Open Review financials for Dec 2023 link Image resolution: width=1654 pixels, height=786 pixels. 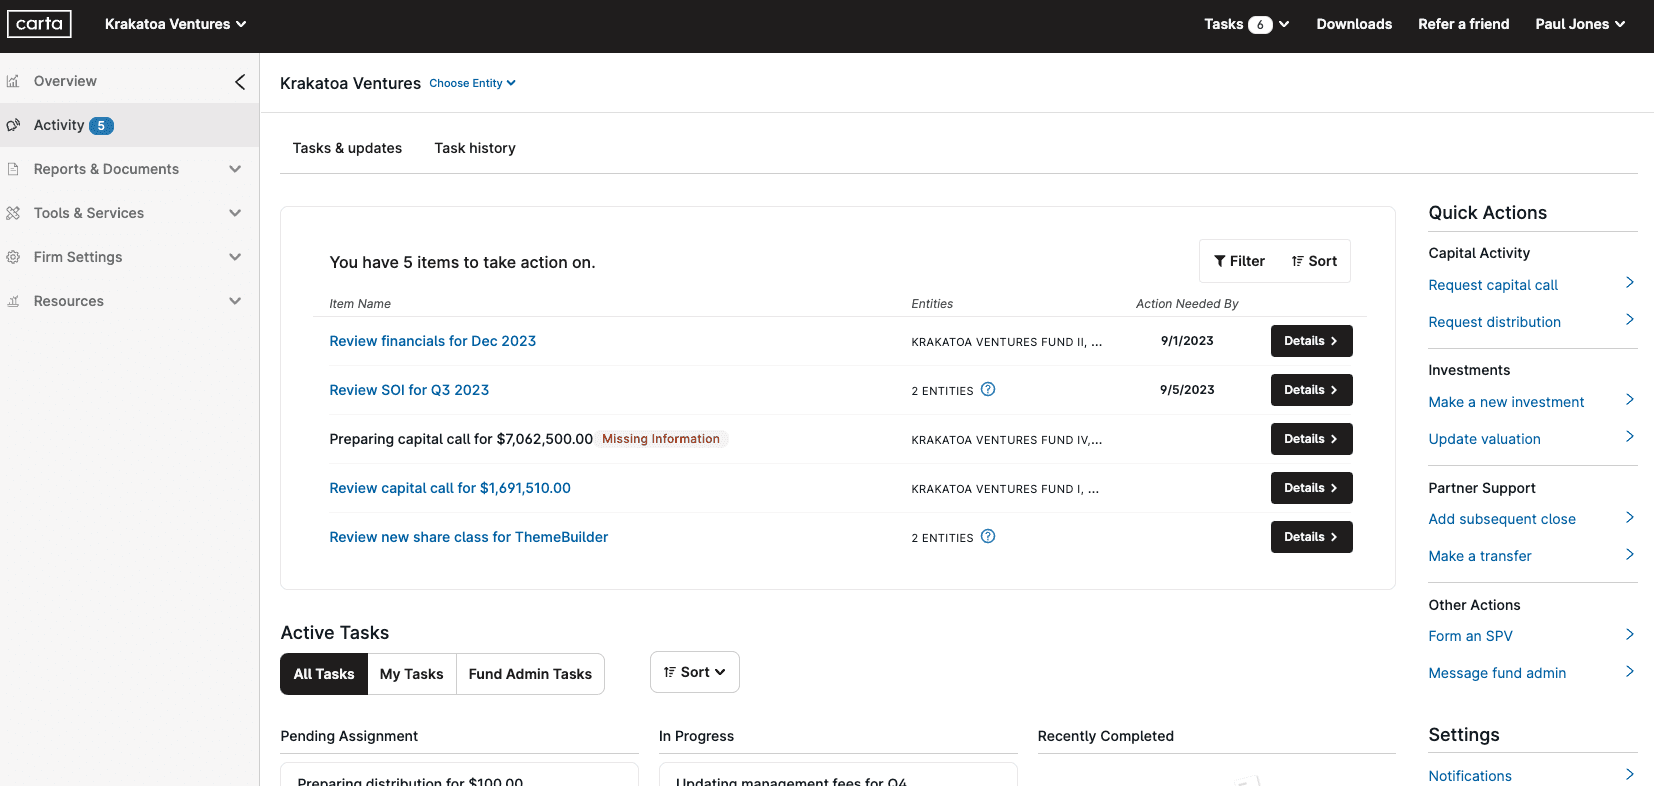click(x=432, y=341)
